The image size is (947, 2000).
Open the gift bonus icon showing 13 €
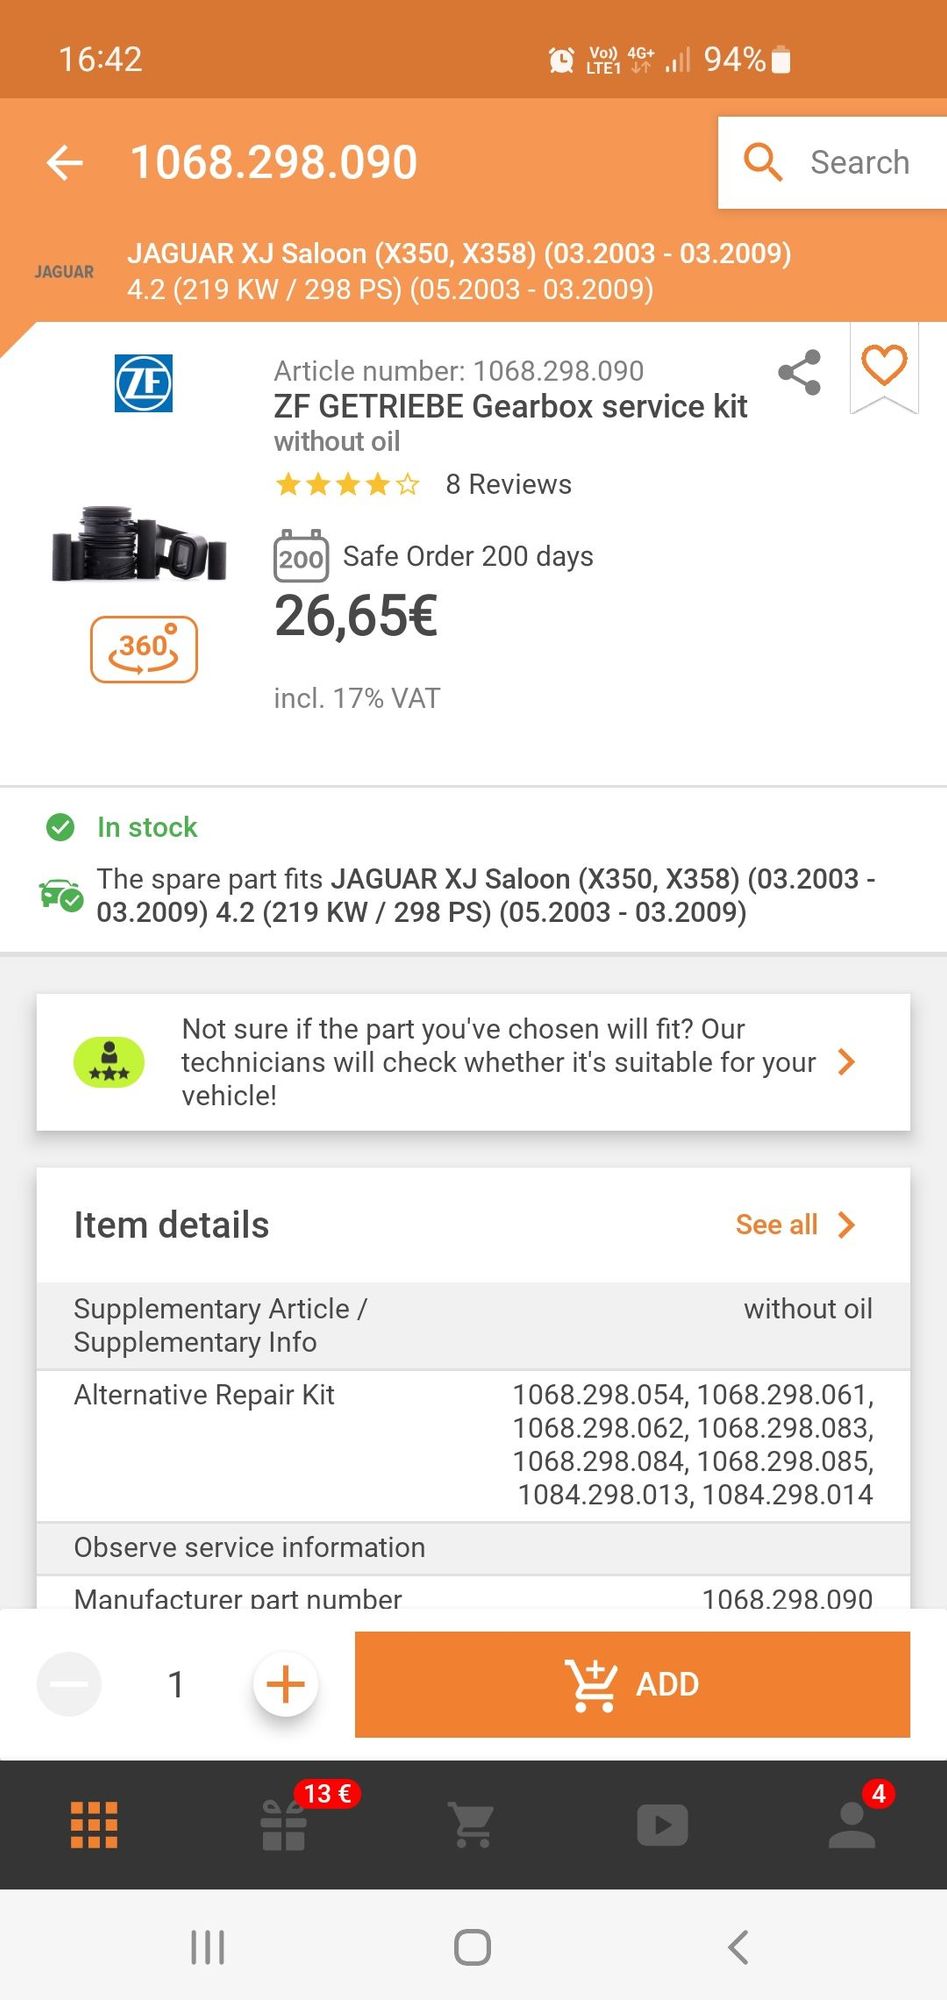(285, 1824)
